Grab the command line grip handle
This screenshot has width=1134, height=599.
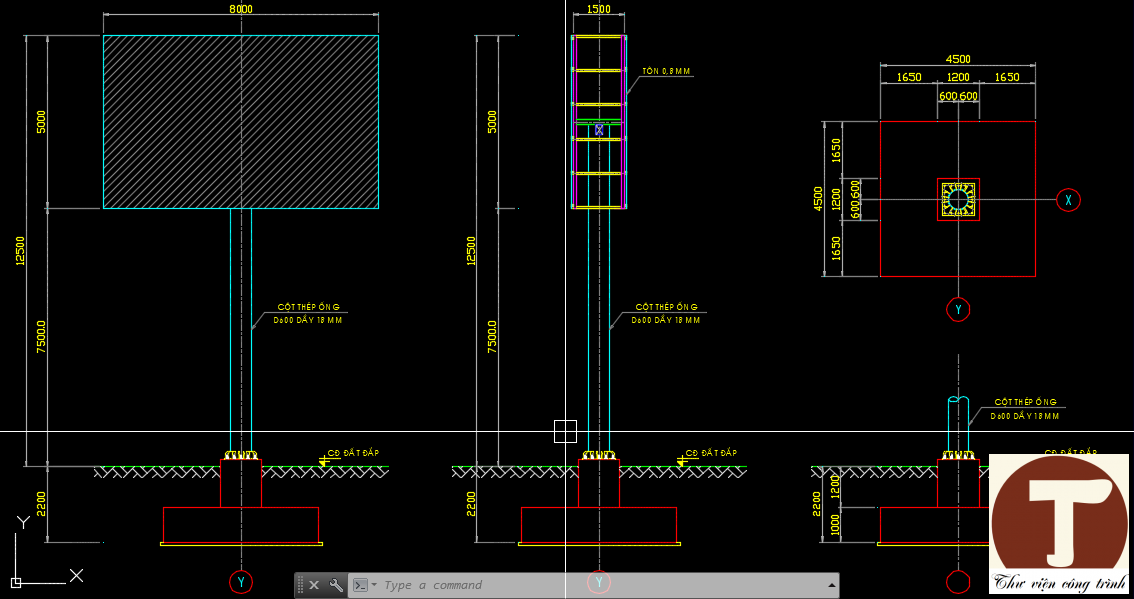pyautogui.click(x=300, y=585)
